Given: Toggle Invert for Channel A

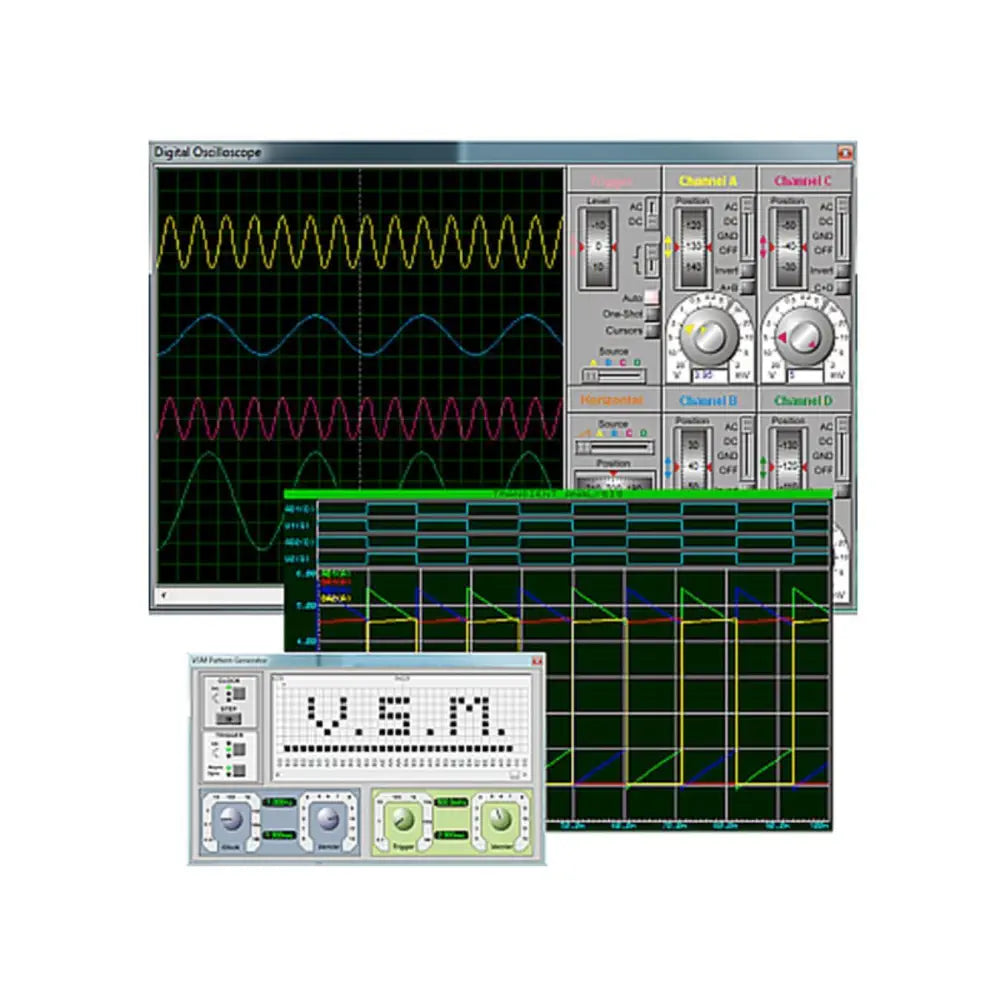Looking at the screenshot, I should [x=746, y=271].
